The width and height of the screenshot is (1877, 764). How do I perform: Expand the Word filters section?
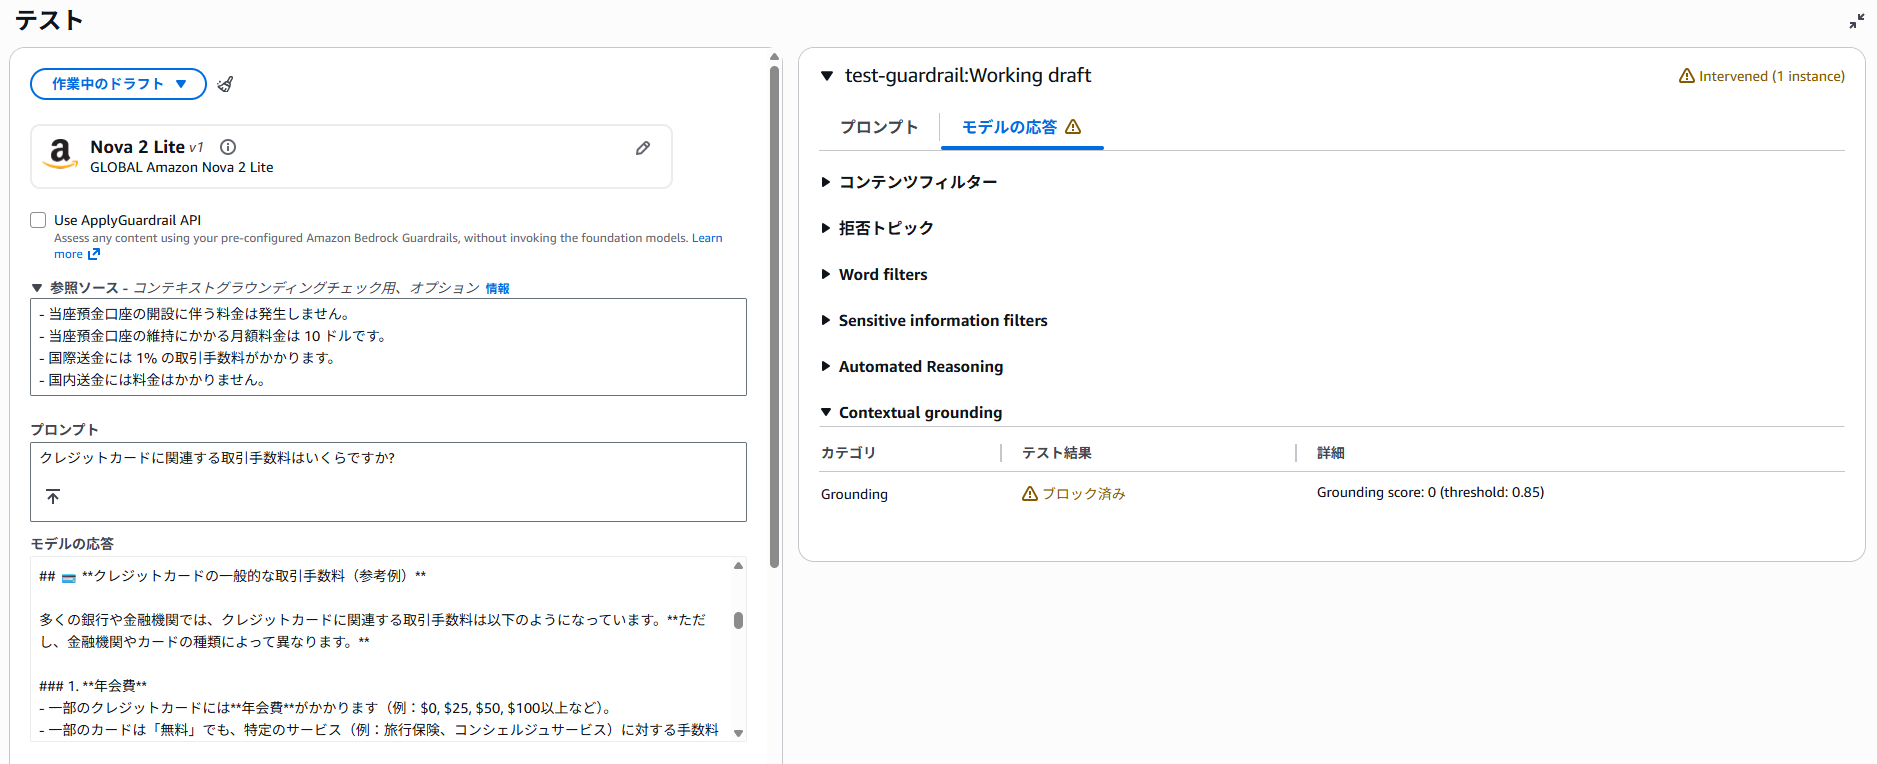[826, 274]
